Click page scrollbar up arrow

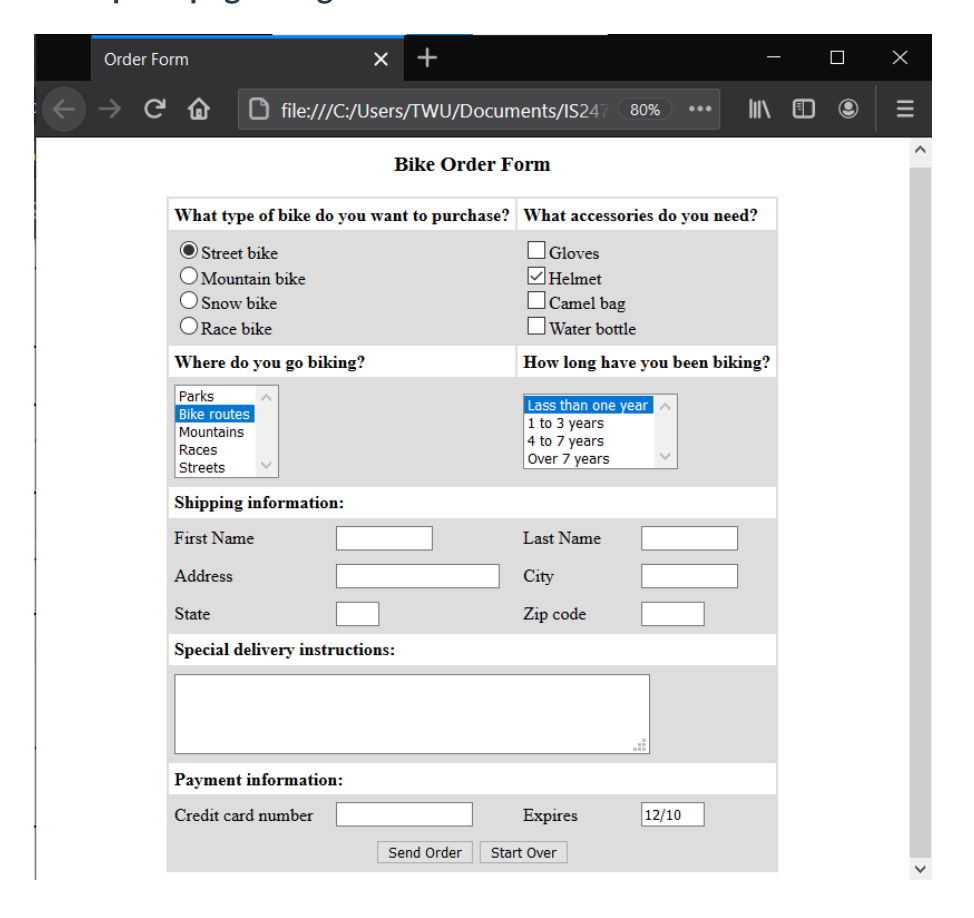click(x=921, y=150)
